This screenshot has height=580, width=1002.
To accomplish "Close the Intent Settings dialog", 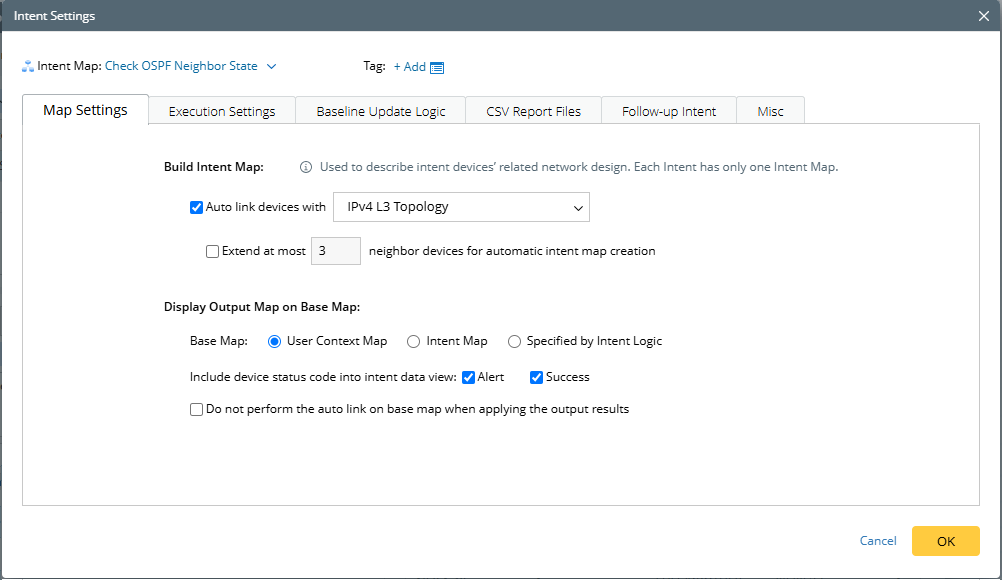I will (x=983, y=16).
